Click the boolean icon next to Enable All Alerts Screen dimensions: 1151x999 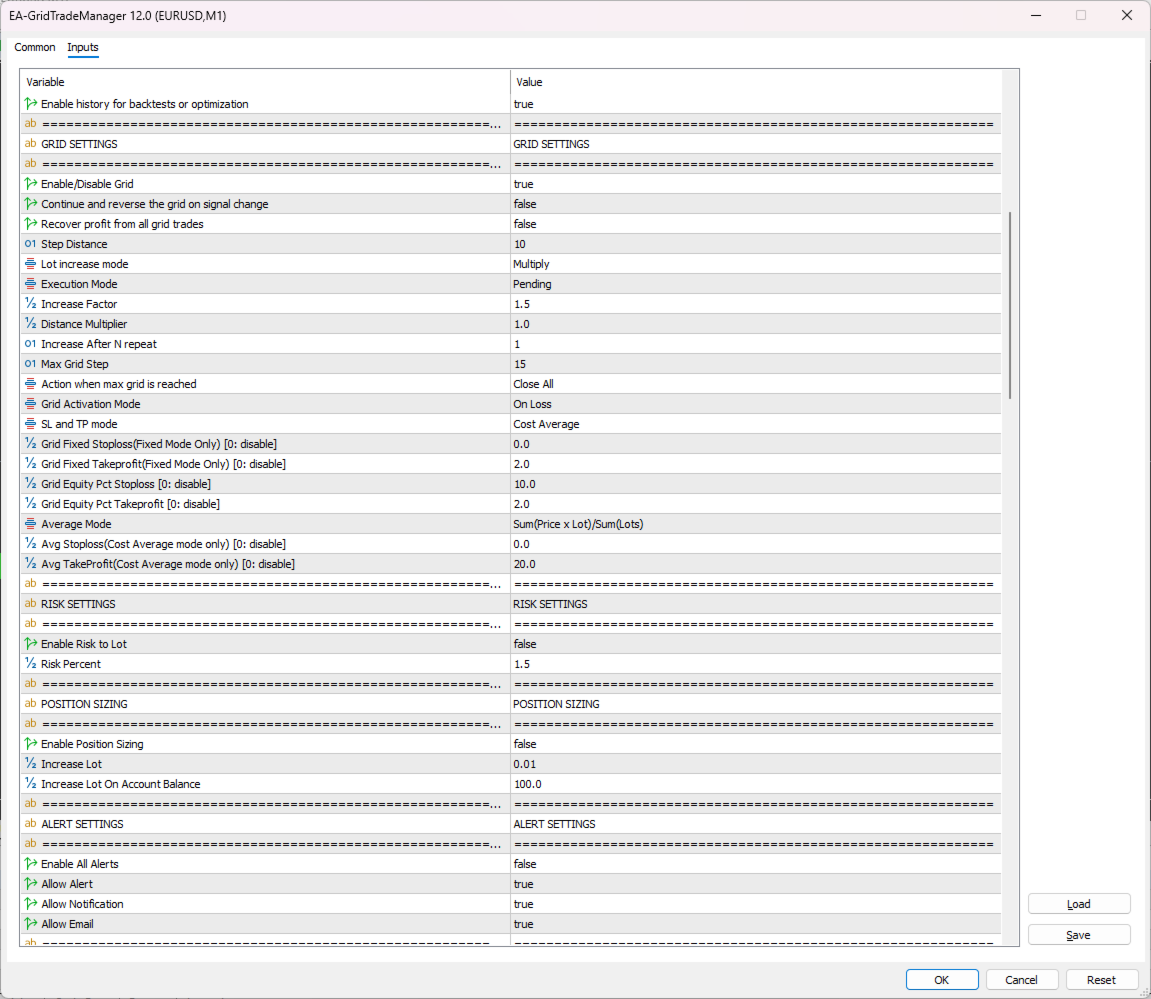pos(31,864)
